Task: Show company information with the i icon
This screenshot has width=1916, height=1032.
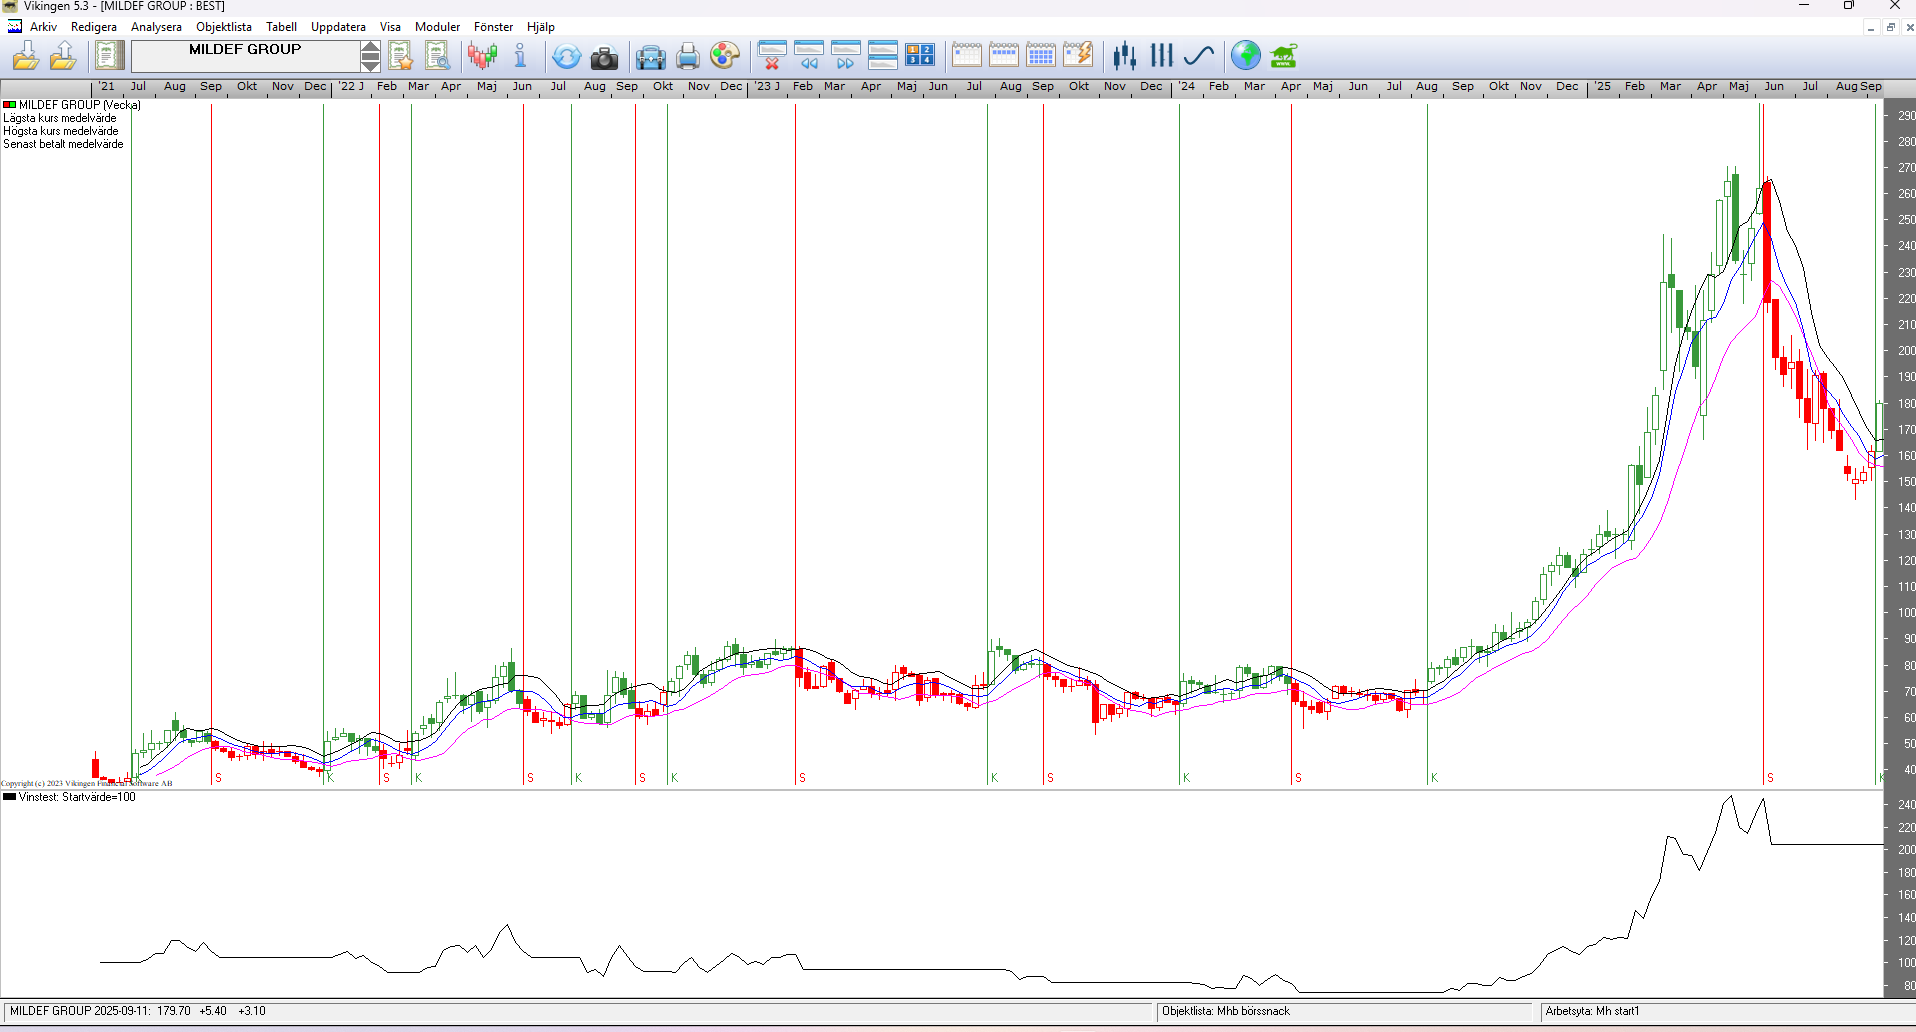Action: [520, 56]
